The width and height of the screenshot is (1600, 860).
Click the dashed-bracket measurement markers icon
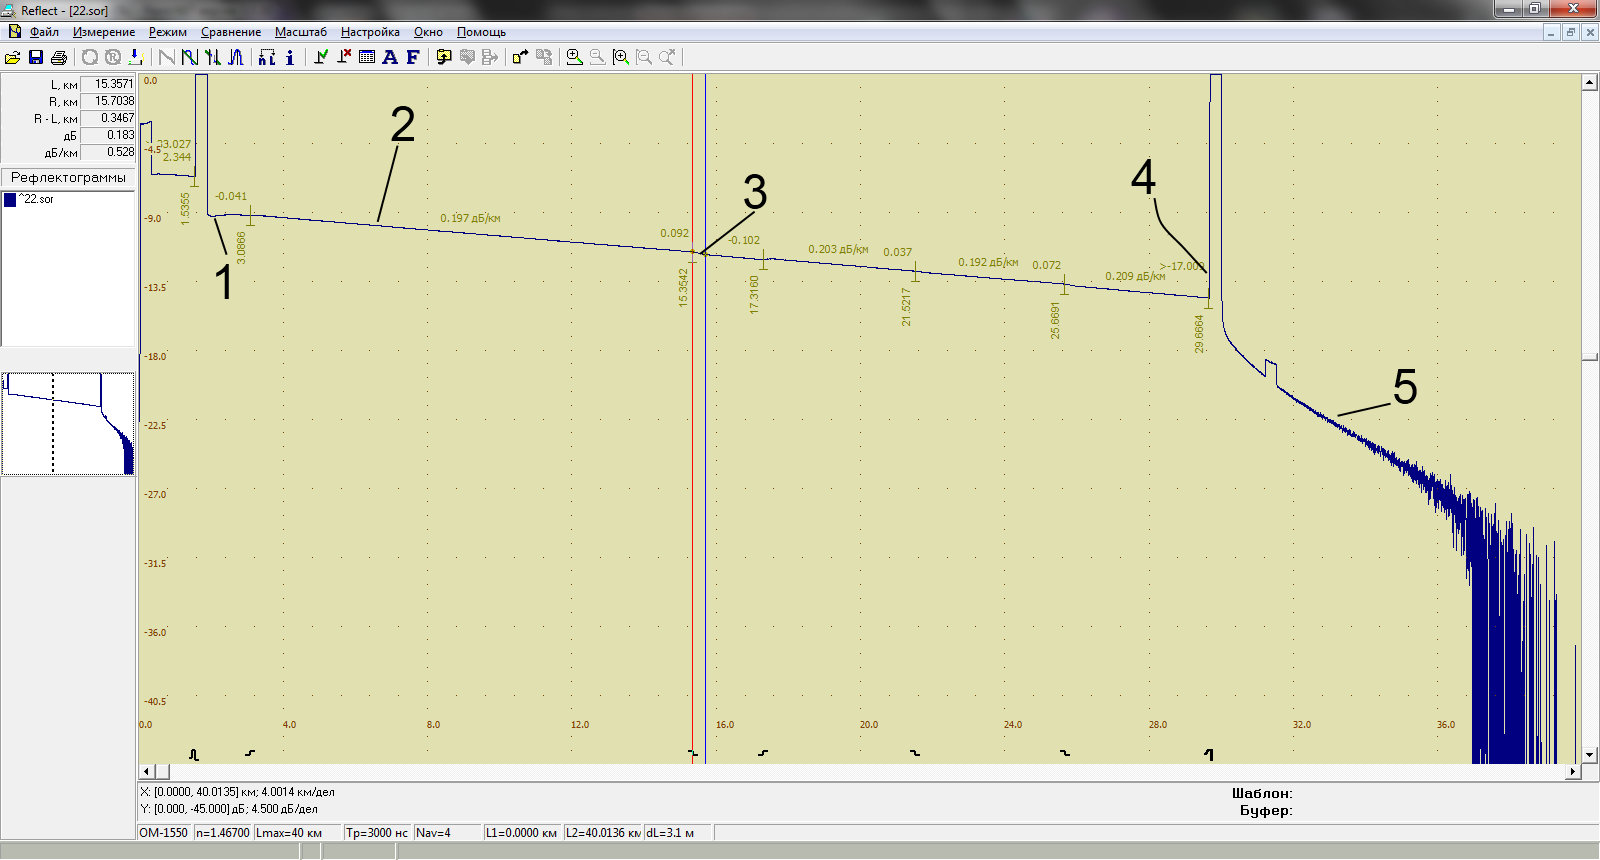click(x=267, y=57)
